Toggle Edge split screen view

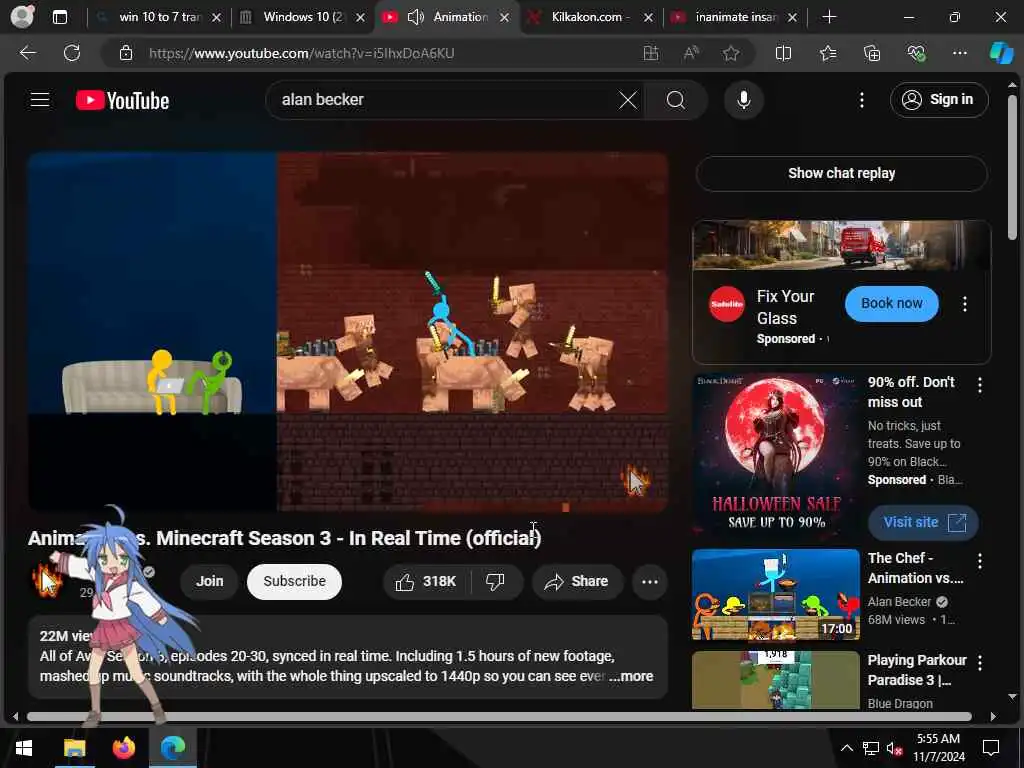(783, 53)
